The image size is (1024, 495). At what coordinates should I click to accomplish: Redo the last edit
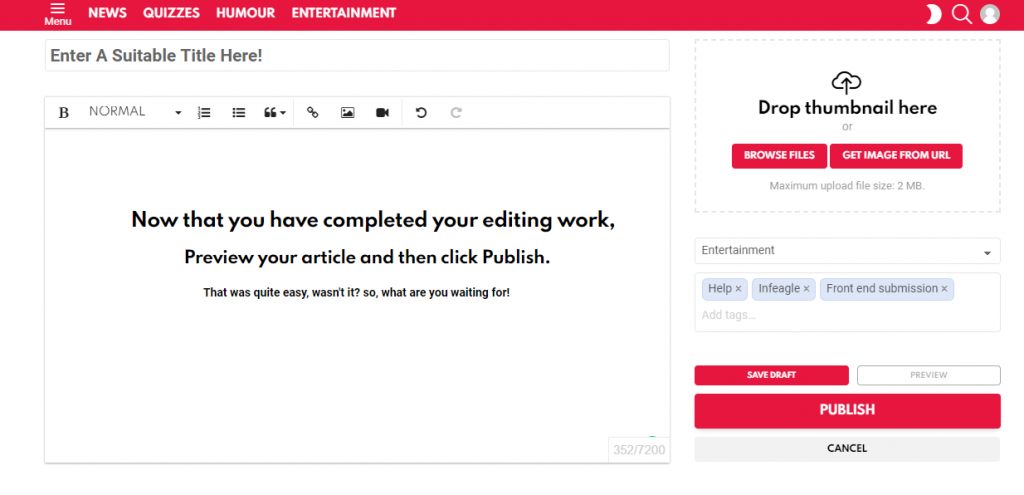click(456, 113)
